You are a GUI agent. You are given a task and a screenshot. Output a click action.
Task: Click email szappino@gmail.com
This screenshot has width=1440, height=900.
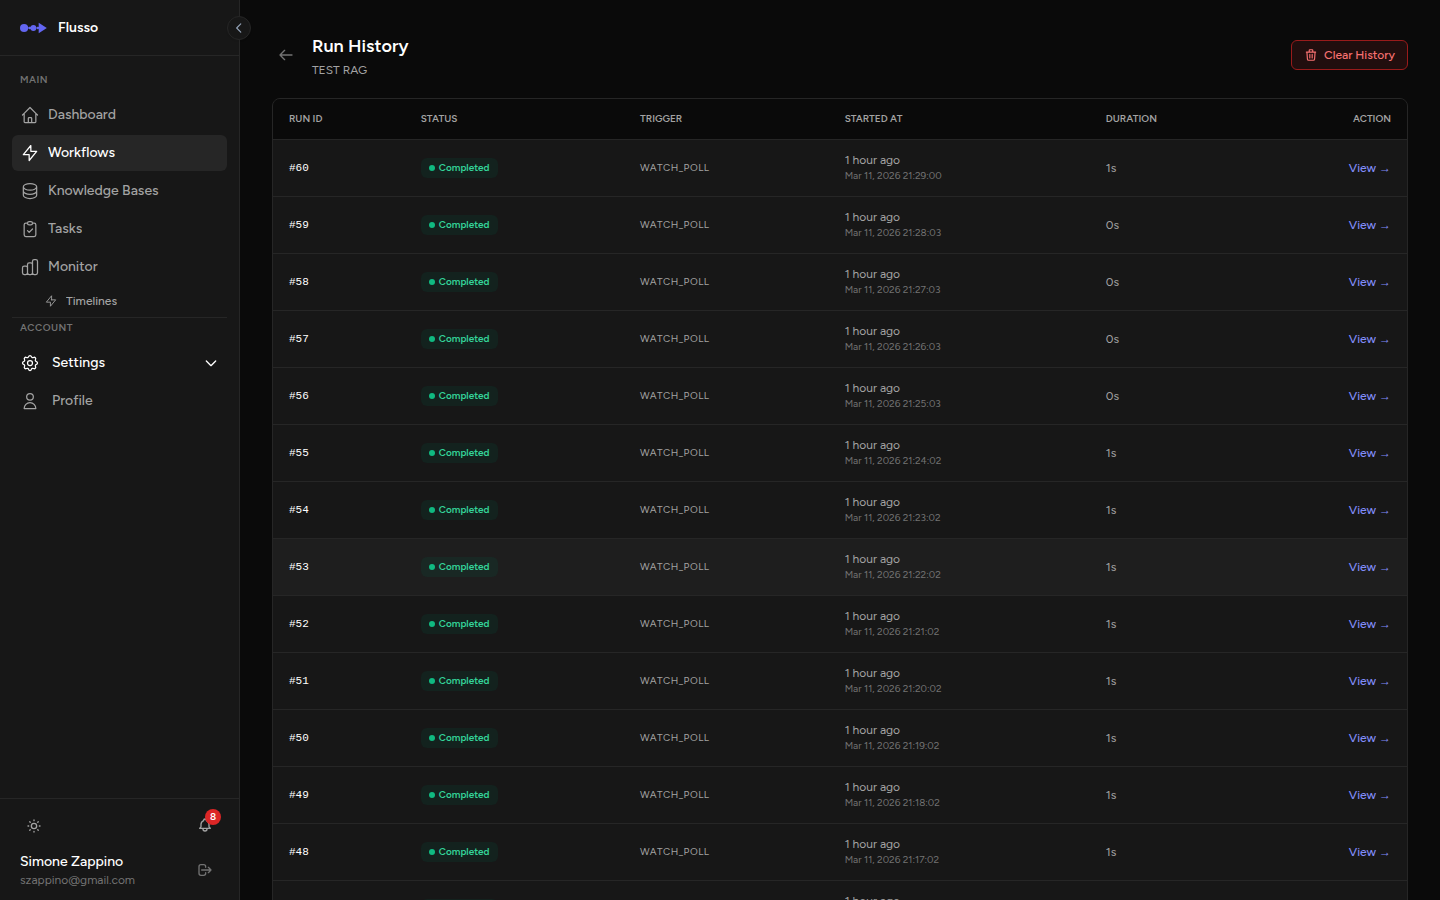(77, 881)
